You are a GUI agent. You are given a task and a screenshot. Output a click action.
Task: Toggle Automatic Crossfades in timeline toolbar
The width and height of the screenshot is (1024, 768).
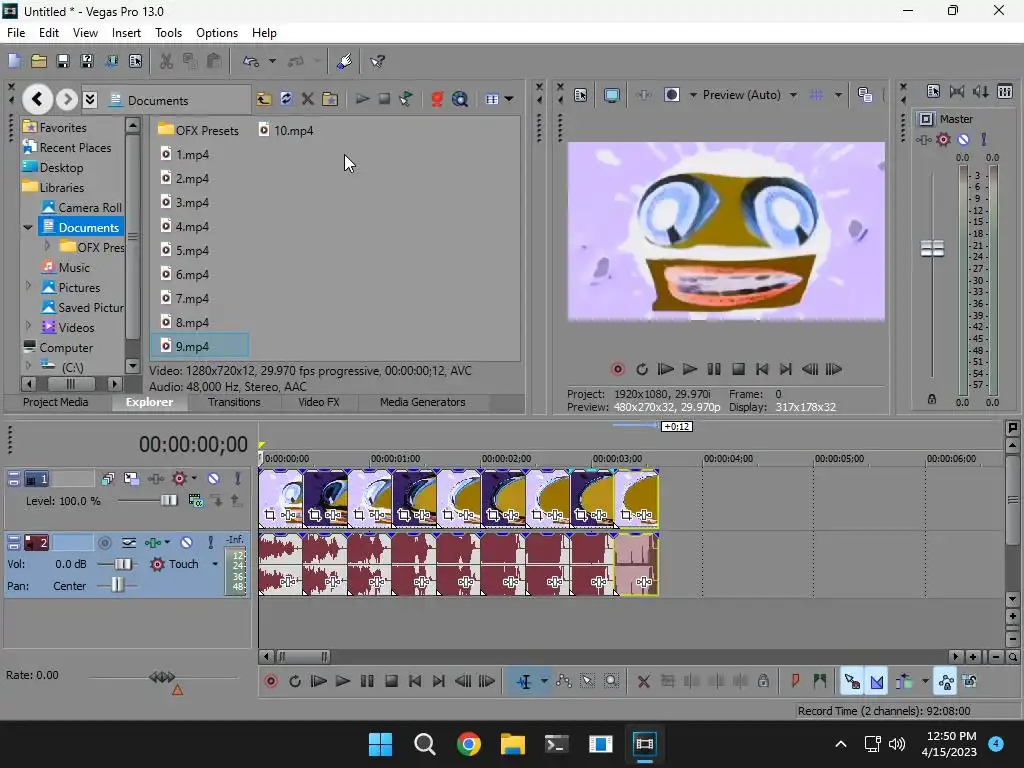(876, 682)
